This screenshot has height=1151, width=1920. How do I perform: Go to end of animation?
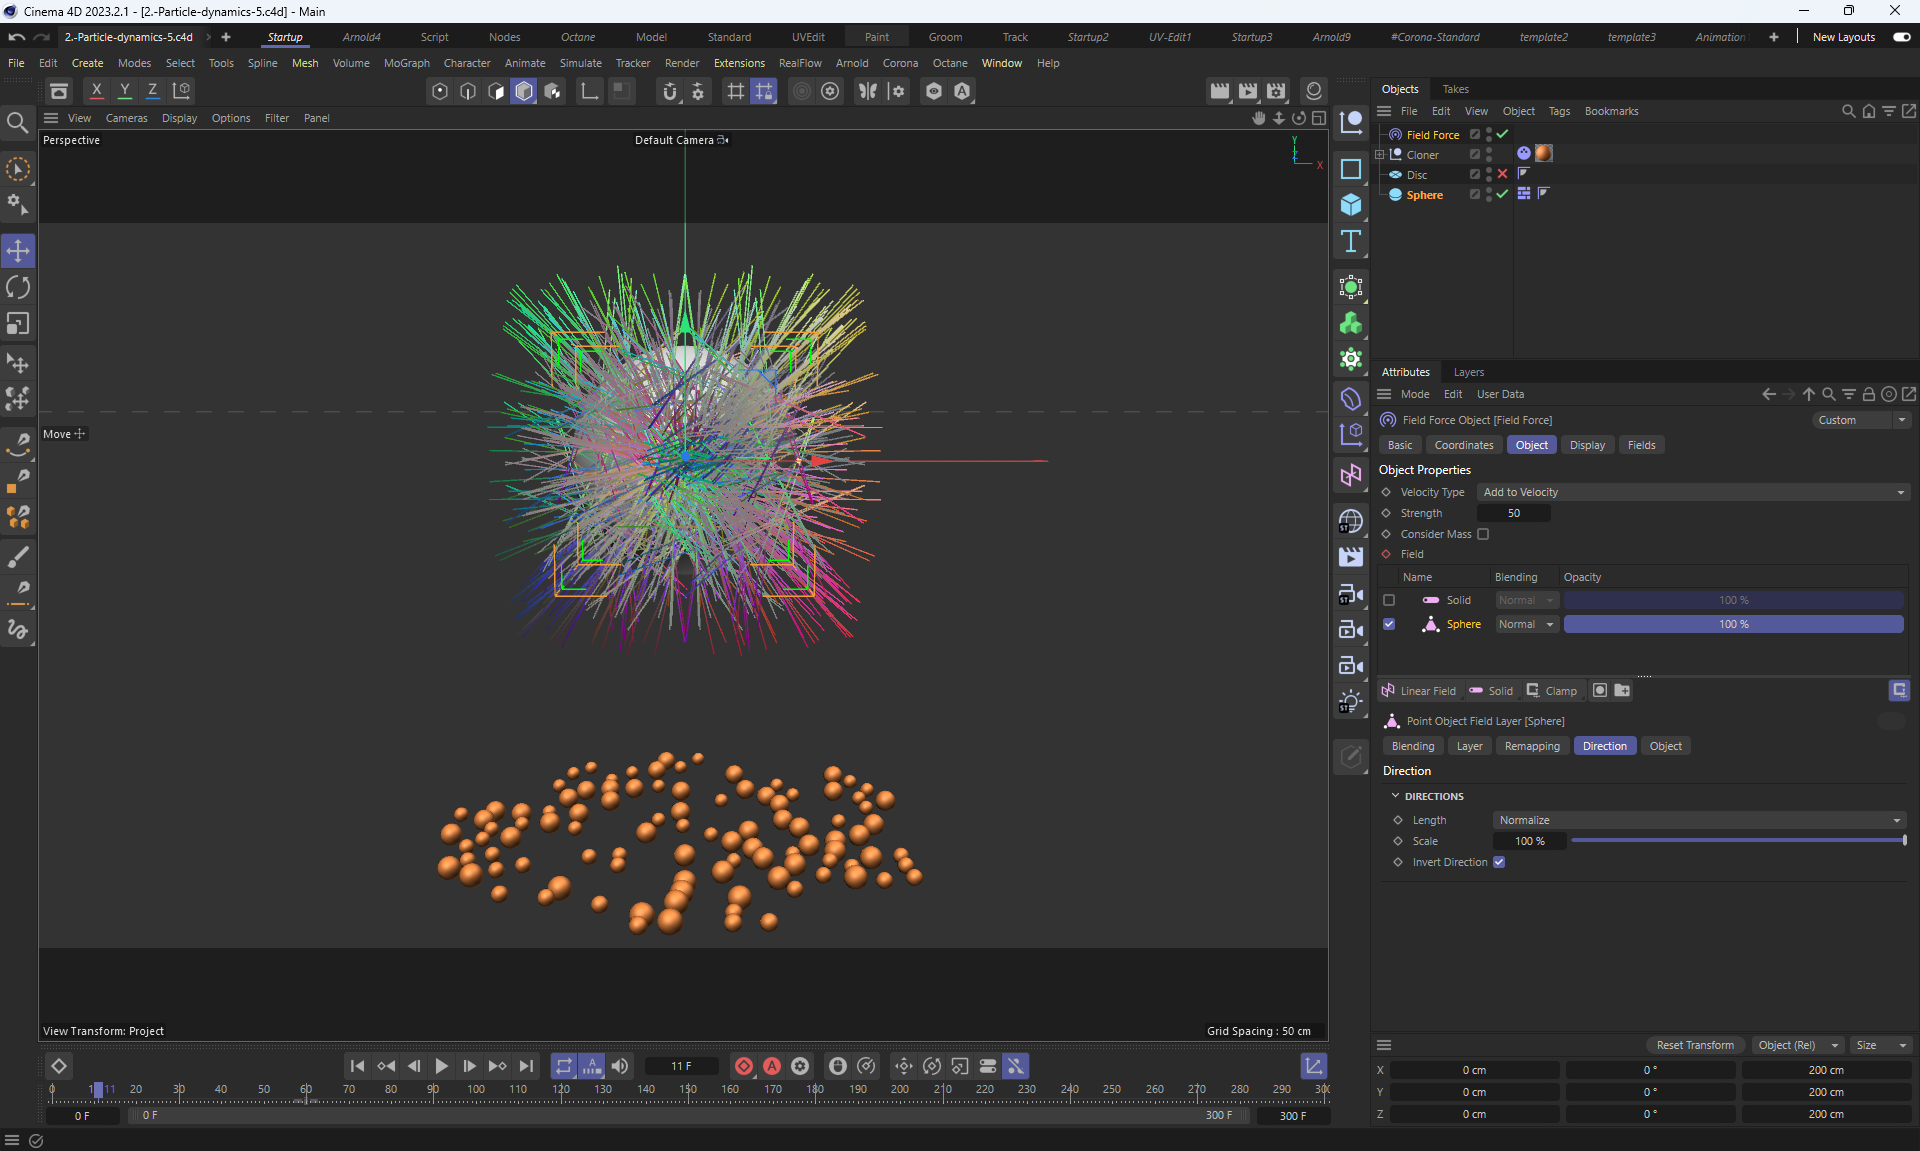coord(526,1066)
